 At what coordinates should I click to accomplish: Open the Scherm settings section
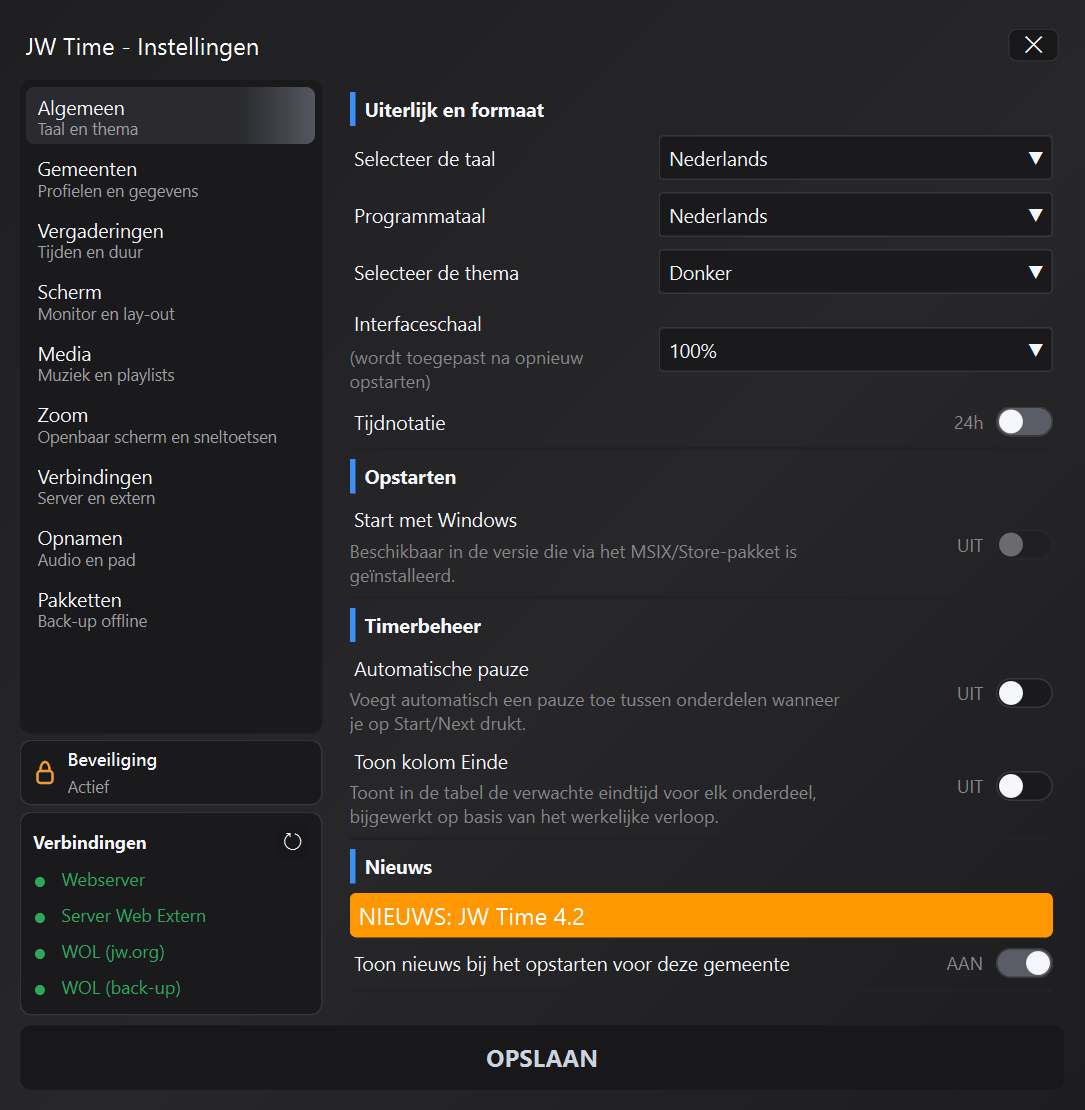170,302
